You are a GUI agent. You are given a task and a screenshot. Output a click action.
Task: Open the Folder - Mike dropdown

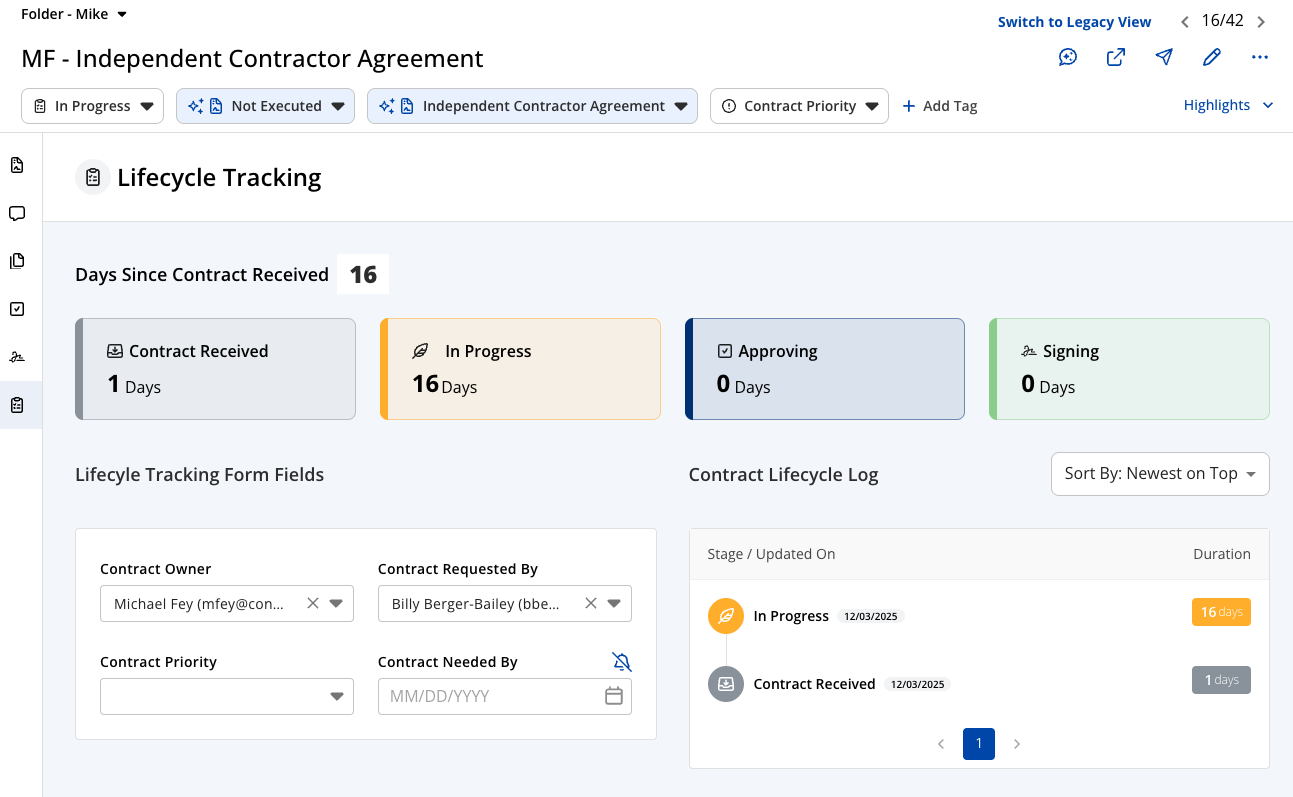(x=75, y=14)
